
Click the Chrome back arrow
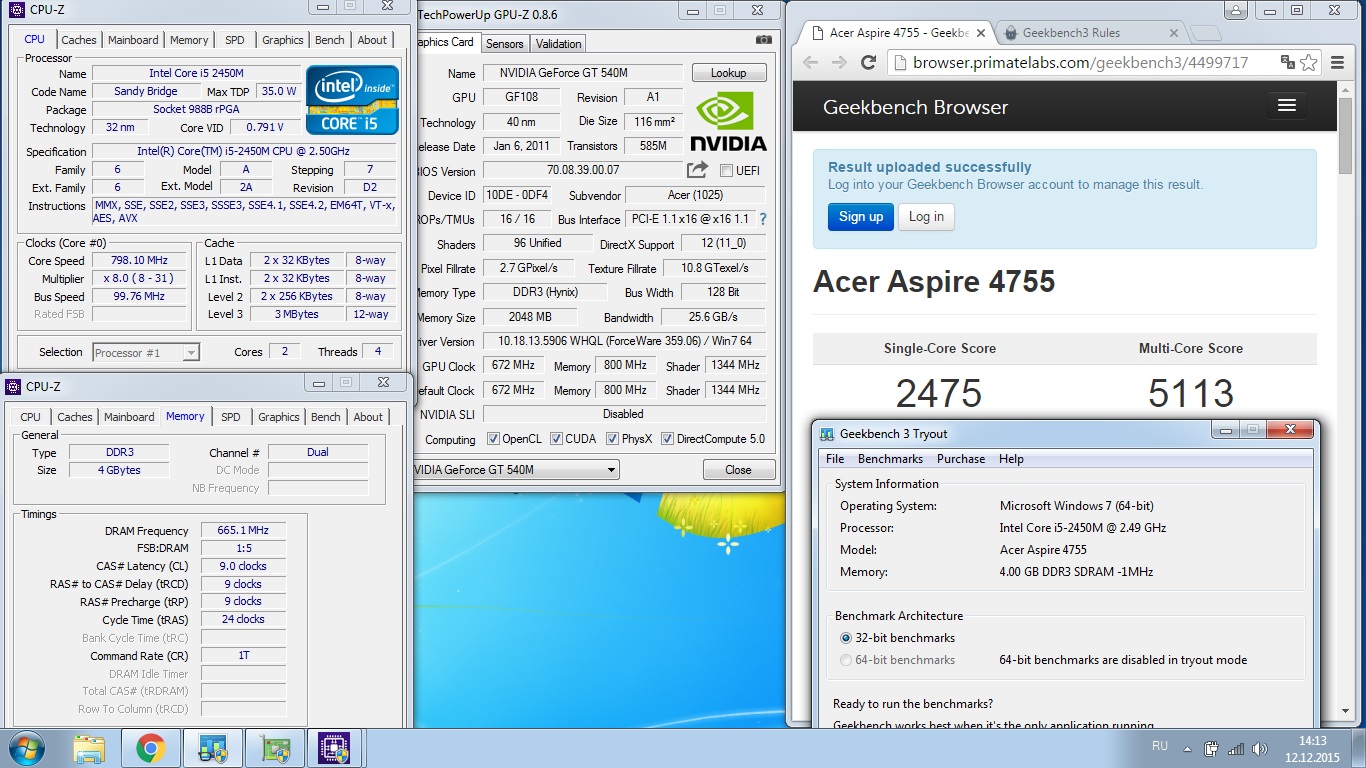(811, 62)
